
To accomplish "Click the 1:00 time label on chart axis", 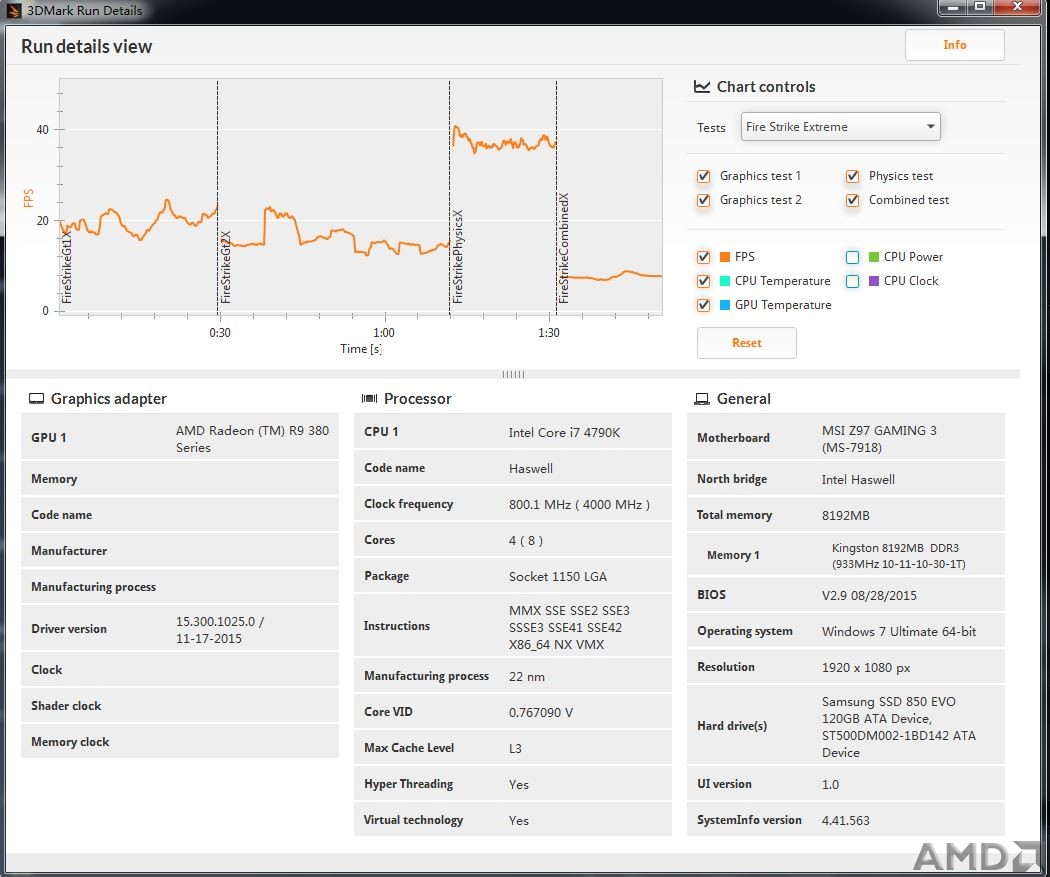I will pos(384,333).
